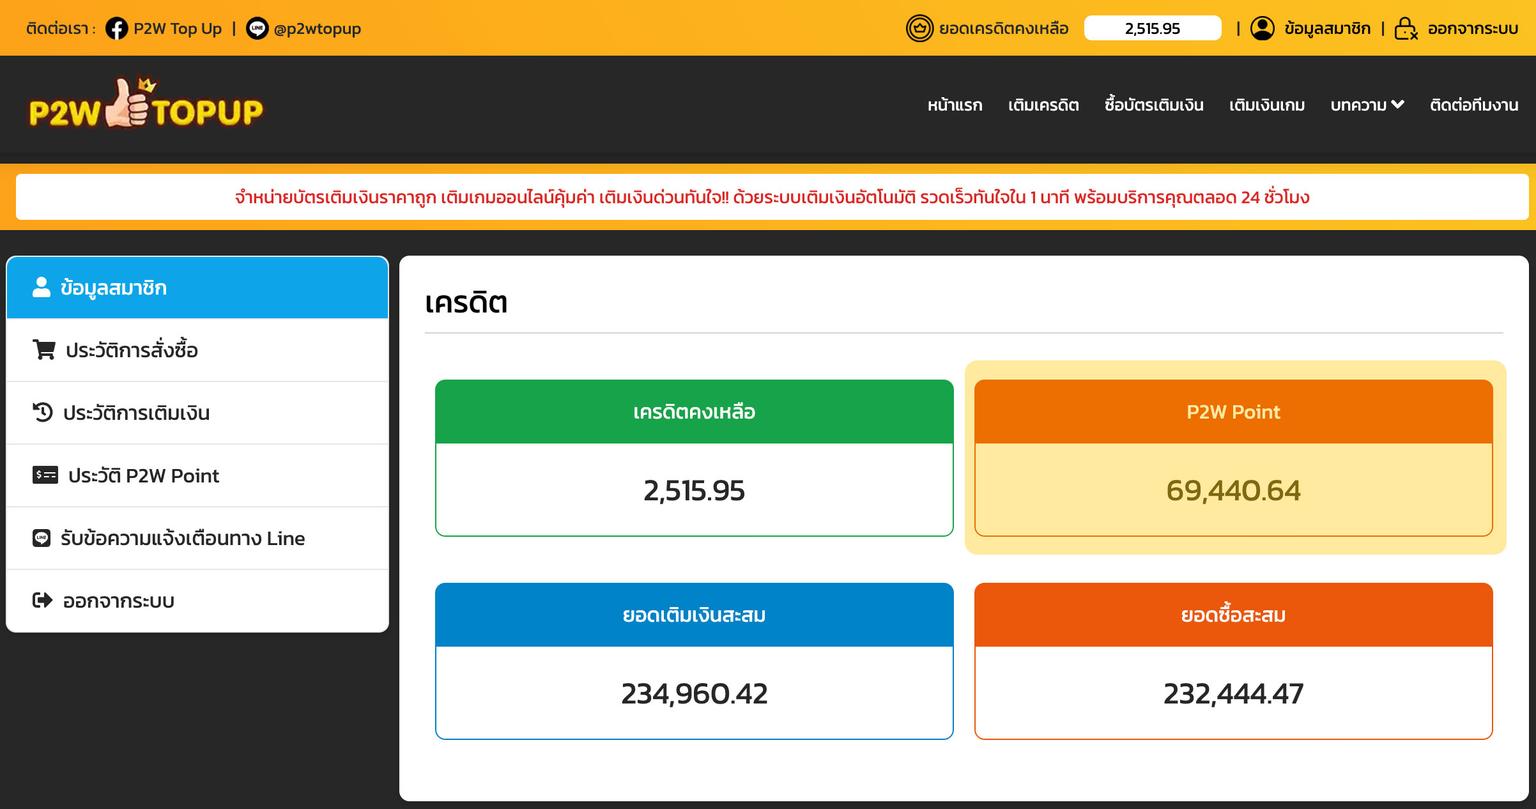This screenshot has height=809, width=1536.
Task: Click the ยอดเครดิตคงเหลือ label in top bar
Action: 1004,28
